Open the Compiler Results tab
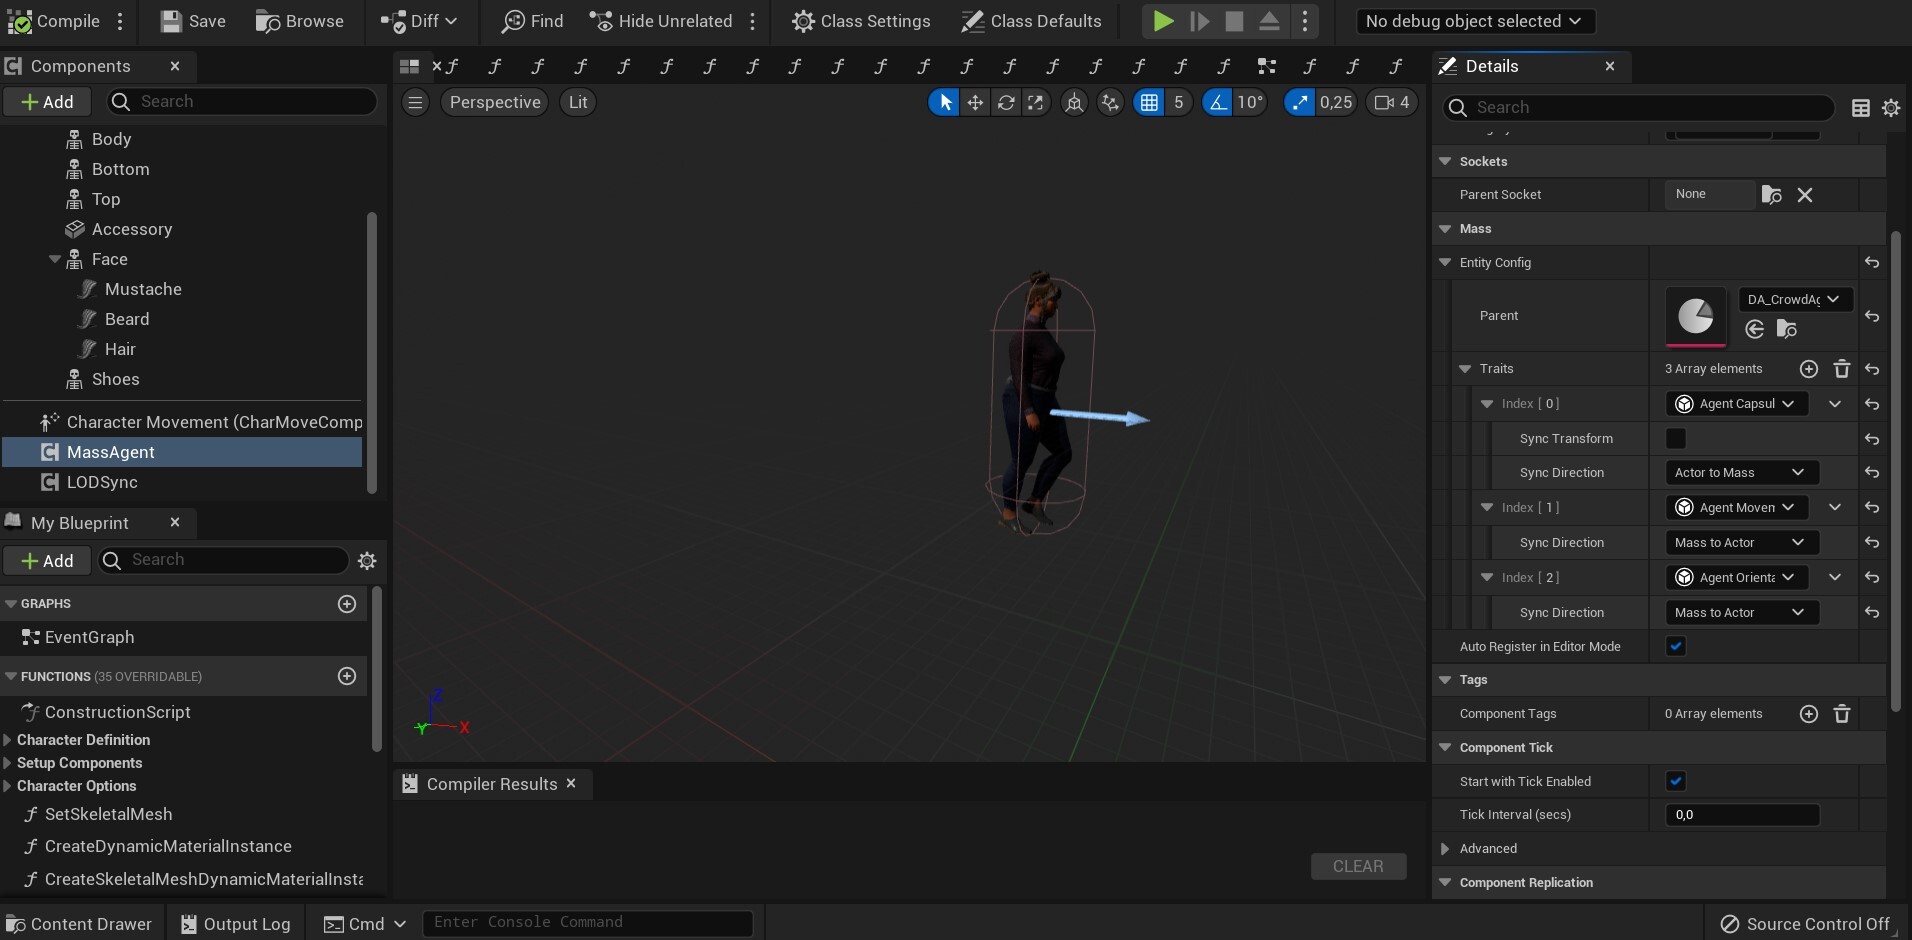The width and height of the screenshot is (1912, 940). pos(489,784)
